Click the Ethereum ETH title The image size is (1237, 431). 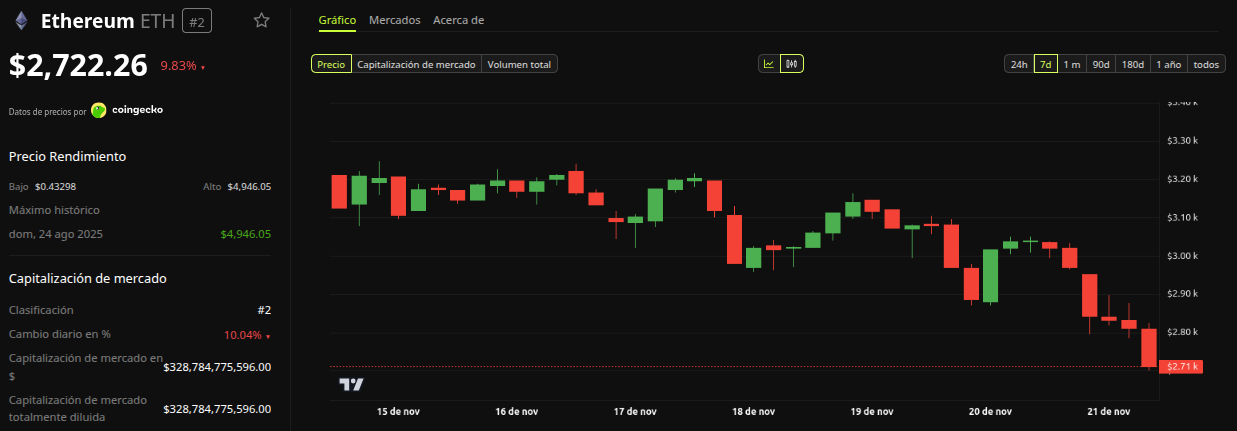[x=107, y=20]
